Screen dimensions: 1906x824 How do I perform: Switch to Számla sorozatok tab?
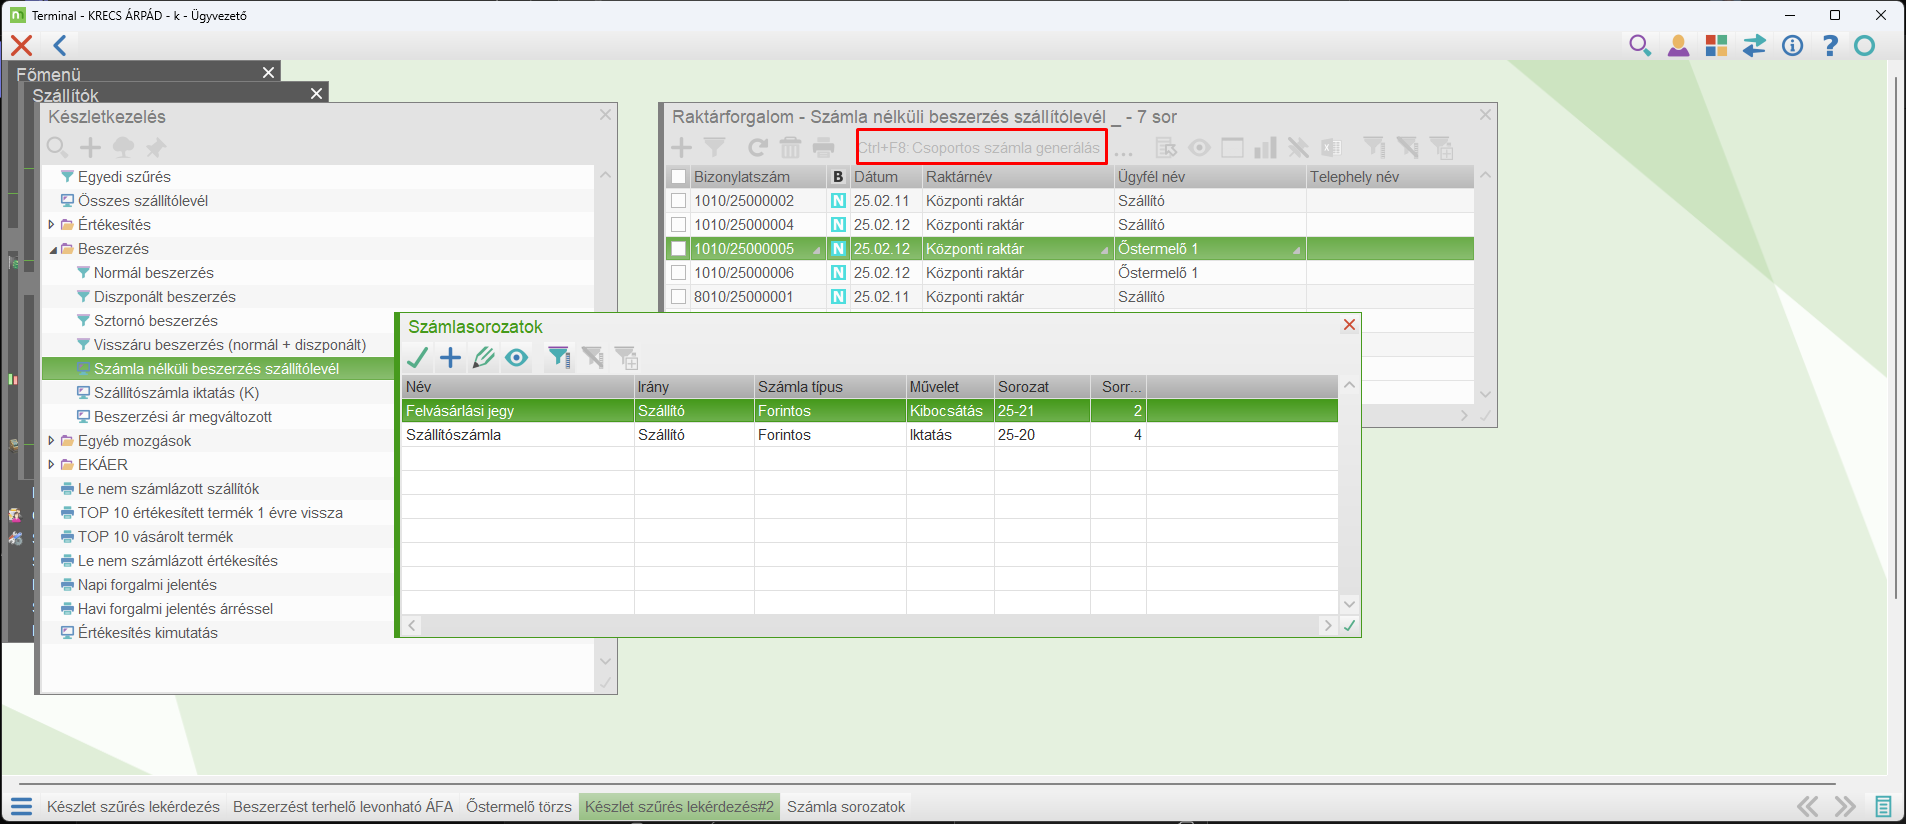click(x=846, y=807)
